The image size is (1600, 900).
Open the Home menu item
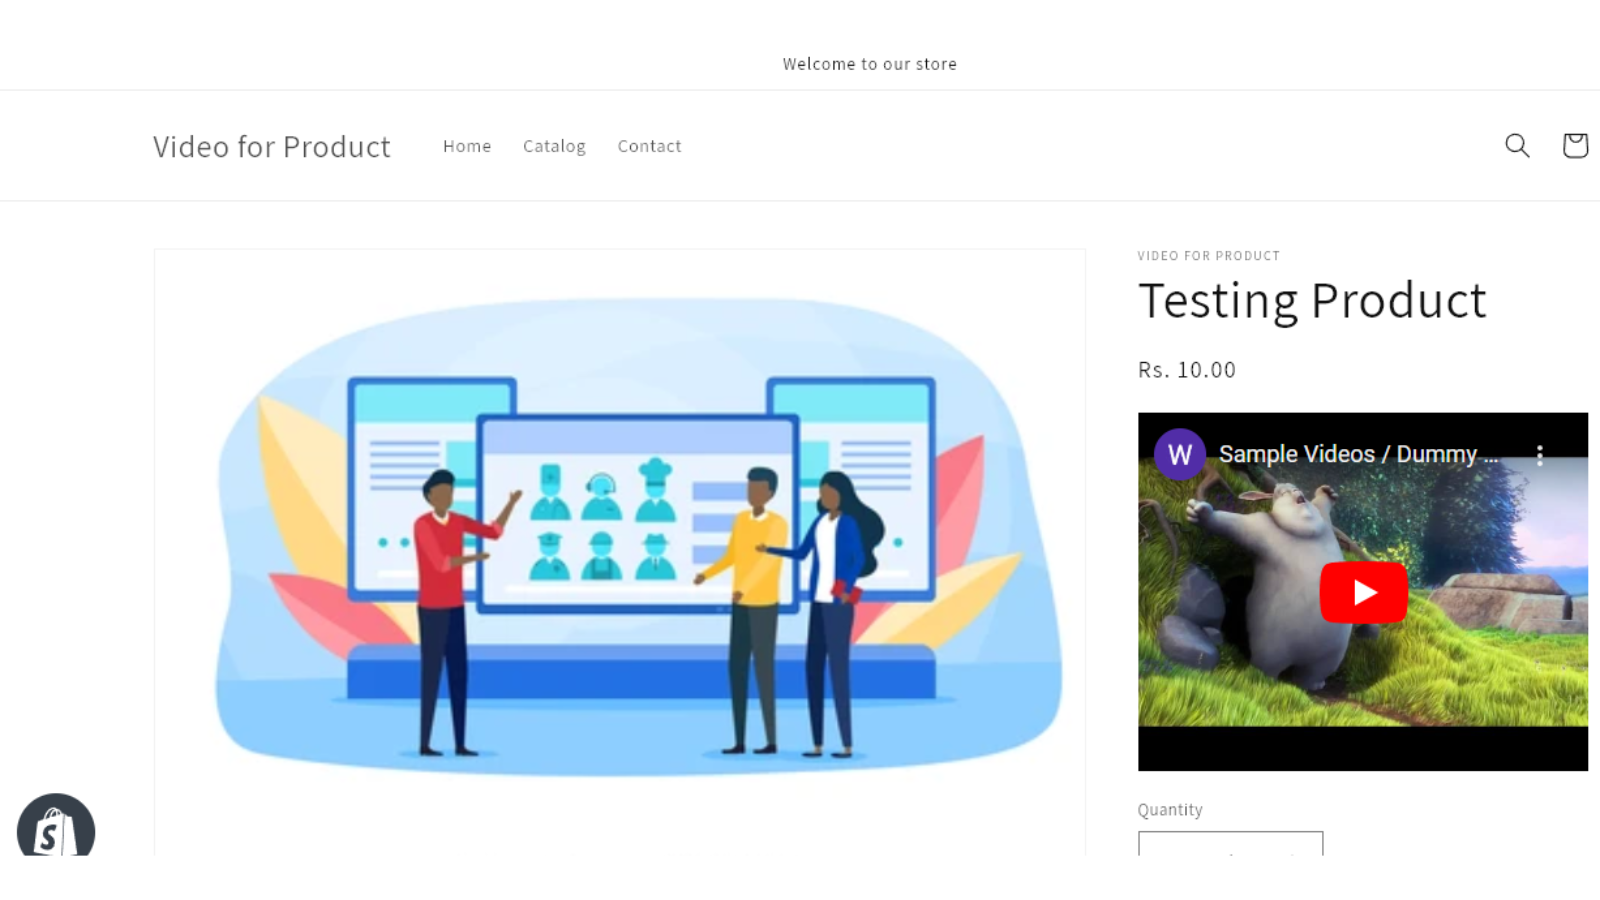pyautogui.click(x=466, y=146)
